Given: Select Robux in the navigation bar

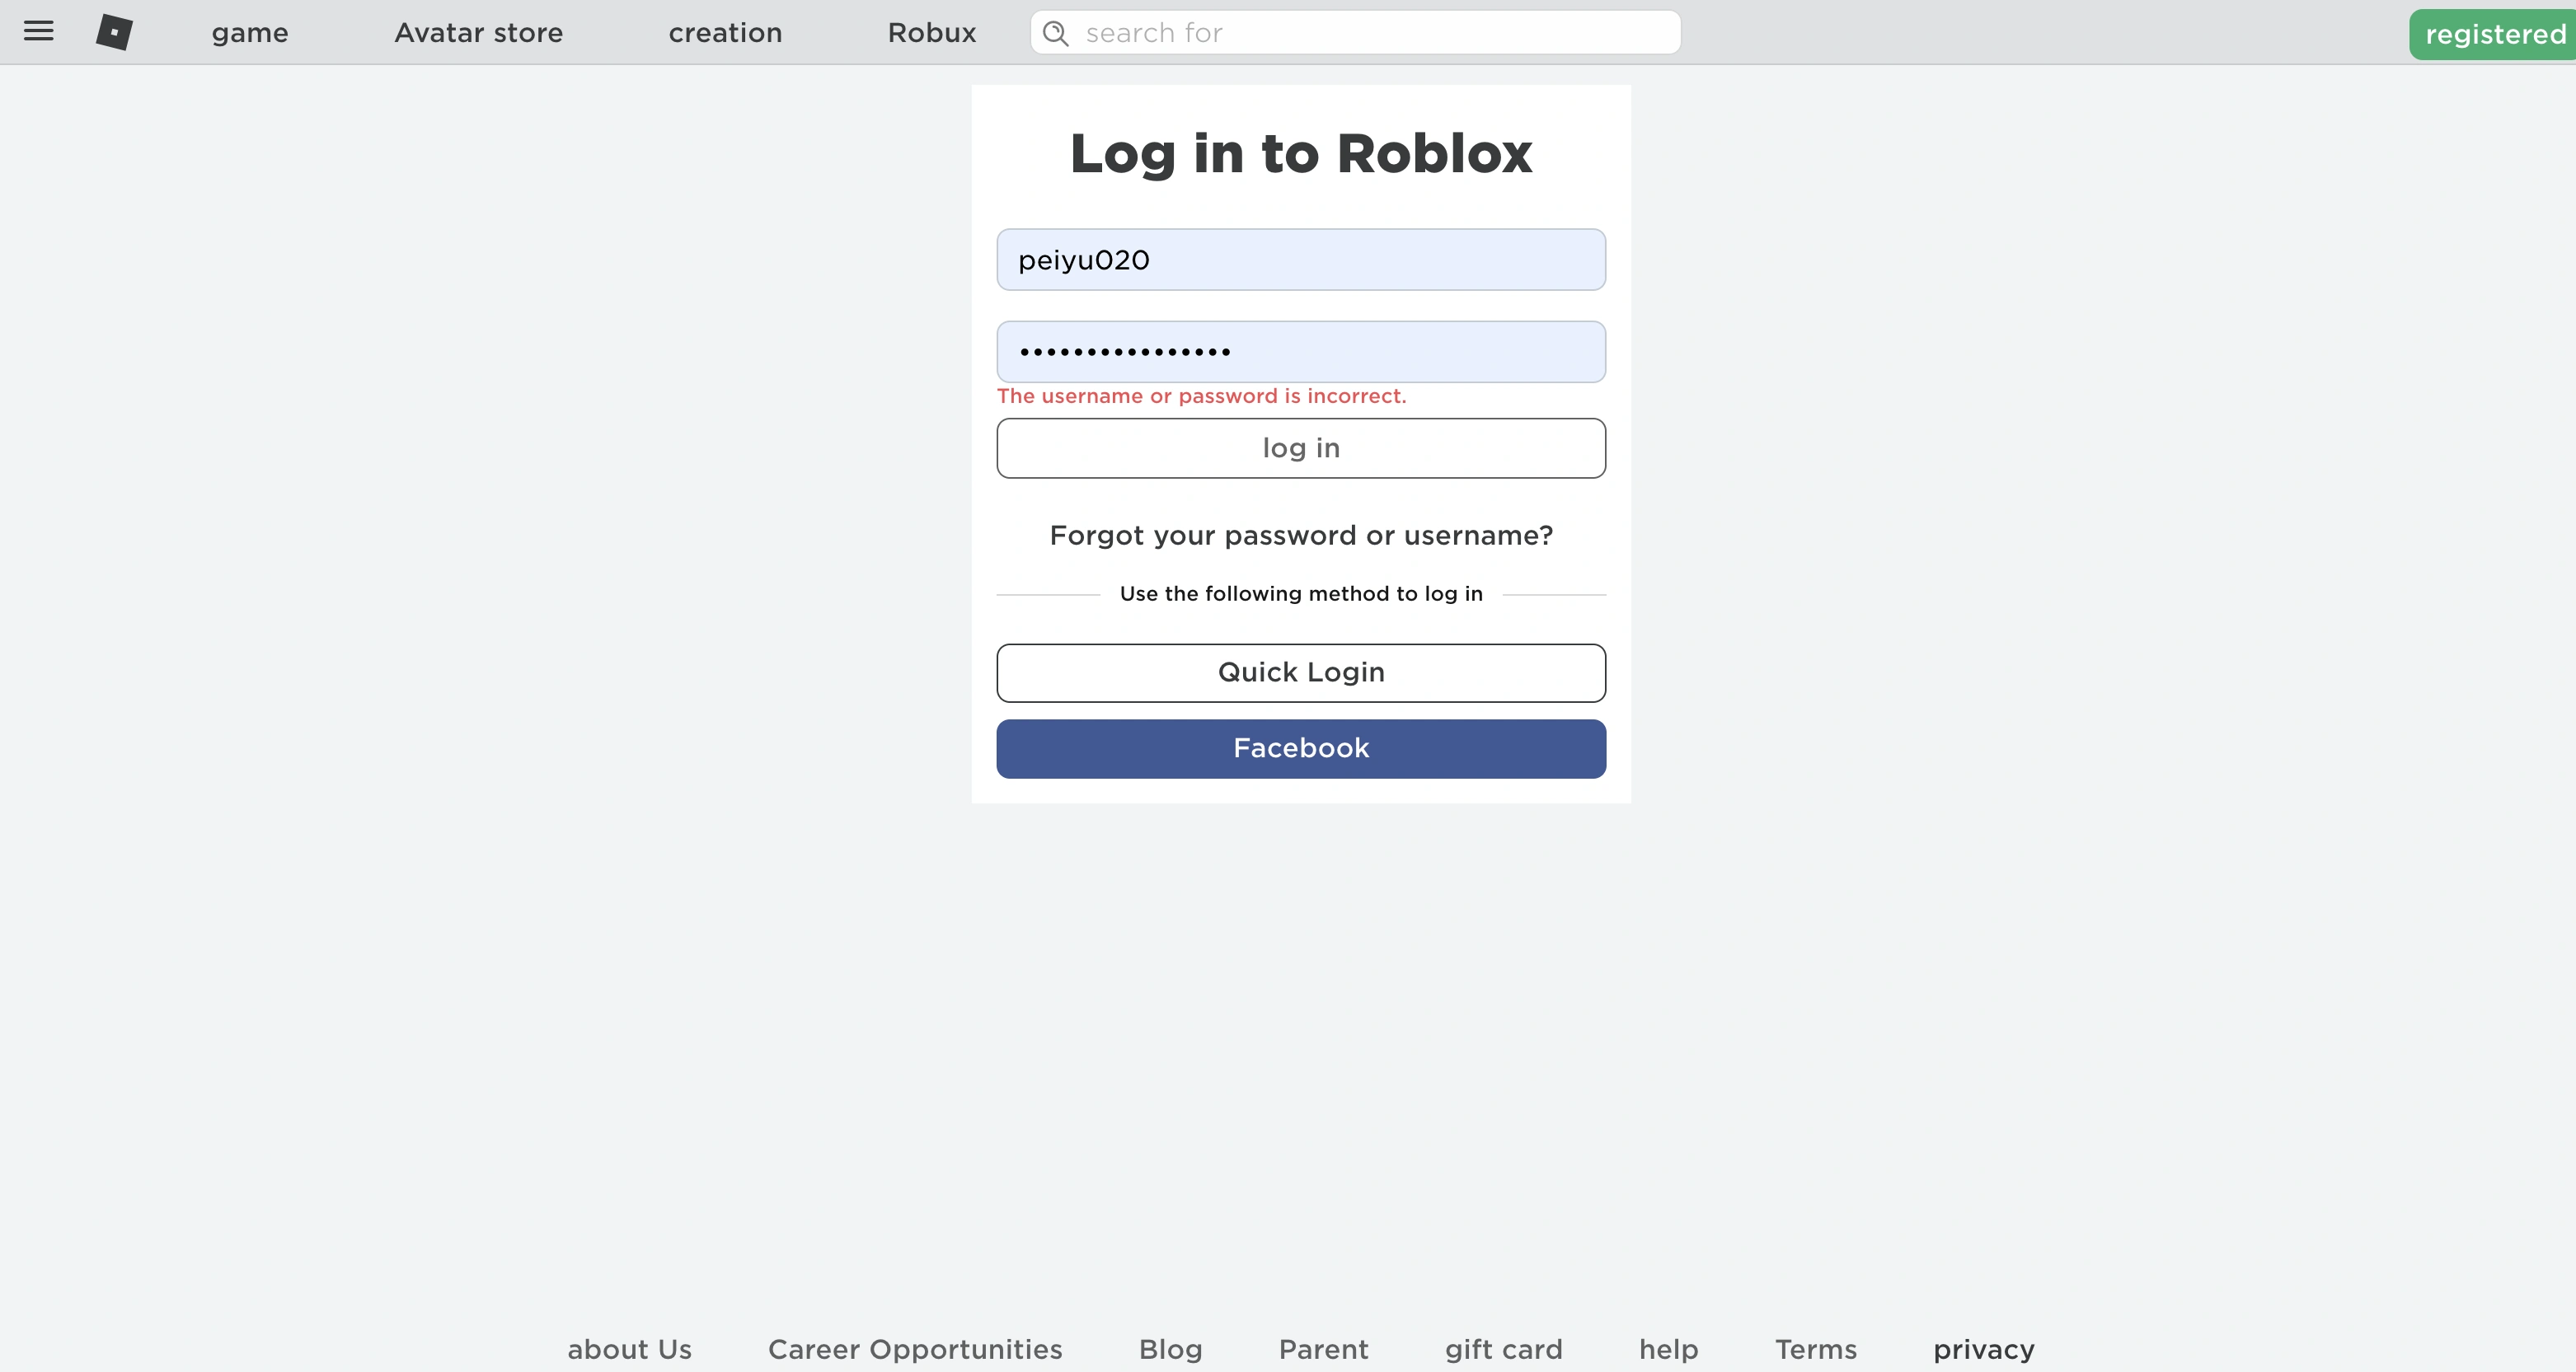Looking at the screenshot, I should [x=931, y=33].
